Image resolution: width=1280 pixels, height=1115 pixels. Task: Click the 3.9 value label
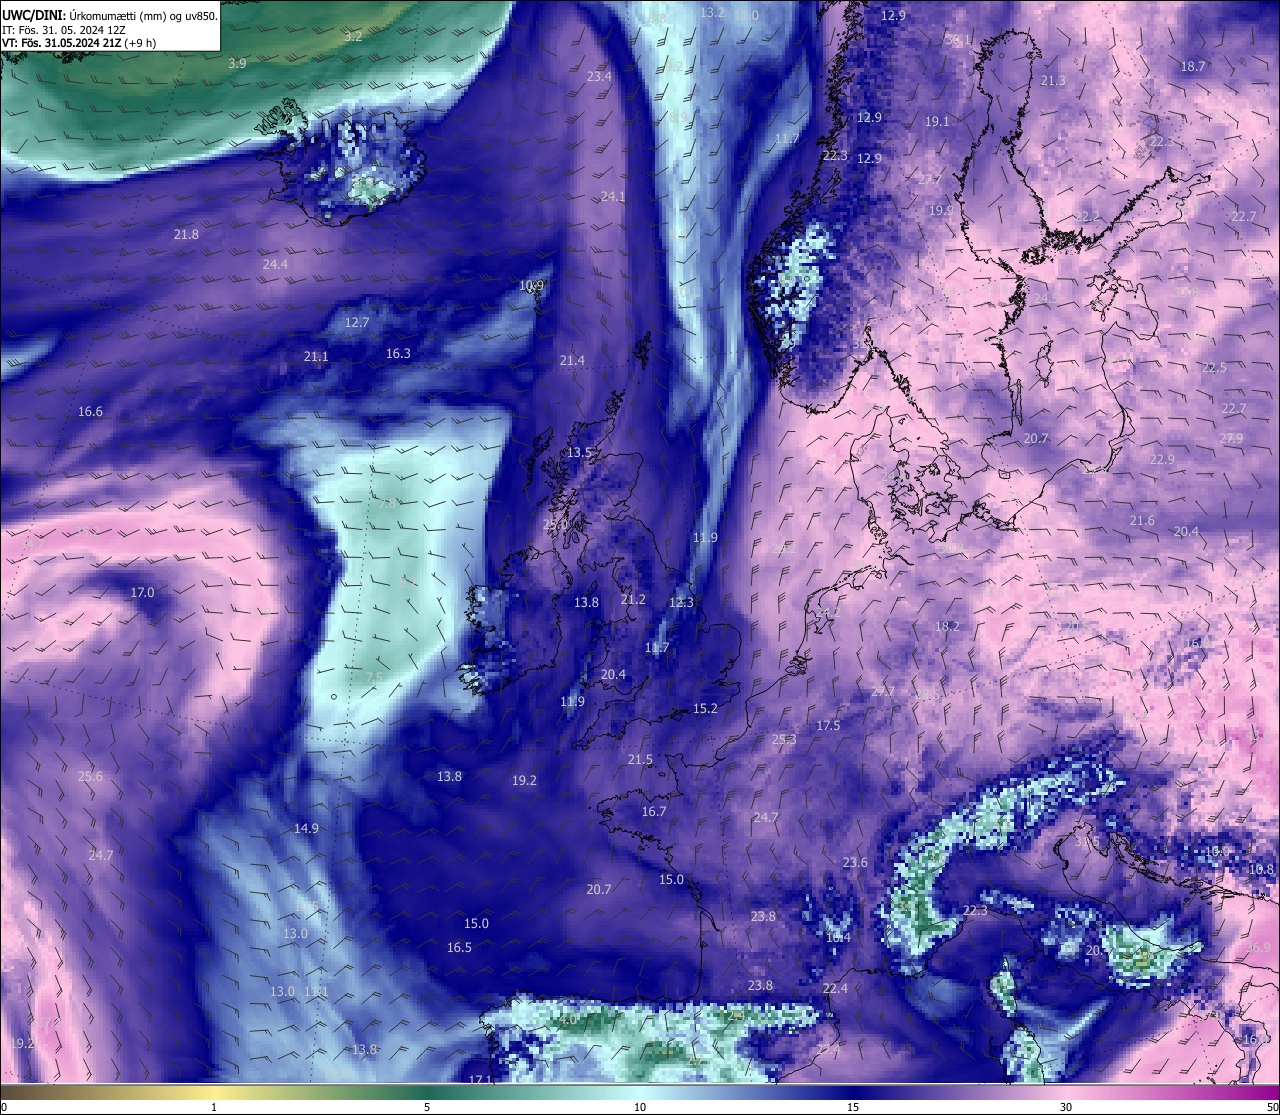pyautogui.click(x=237, y=63)
